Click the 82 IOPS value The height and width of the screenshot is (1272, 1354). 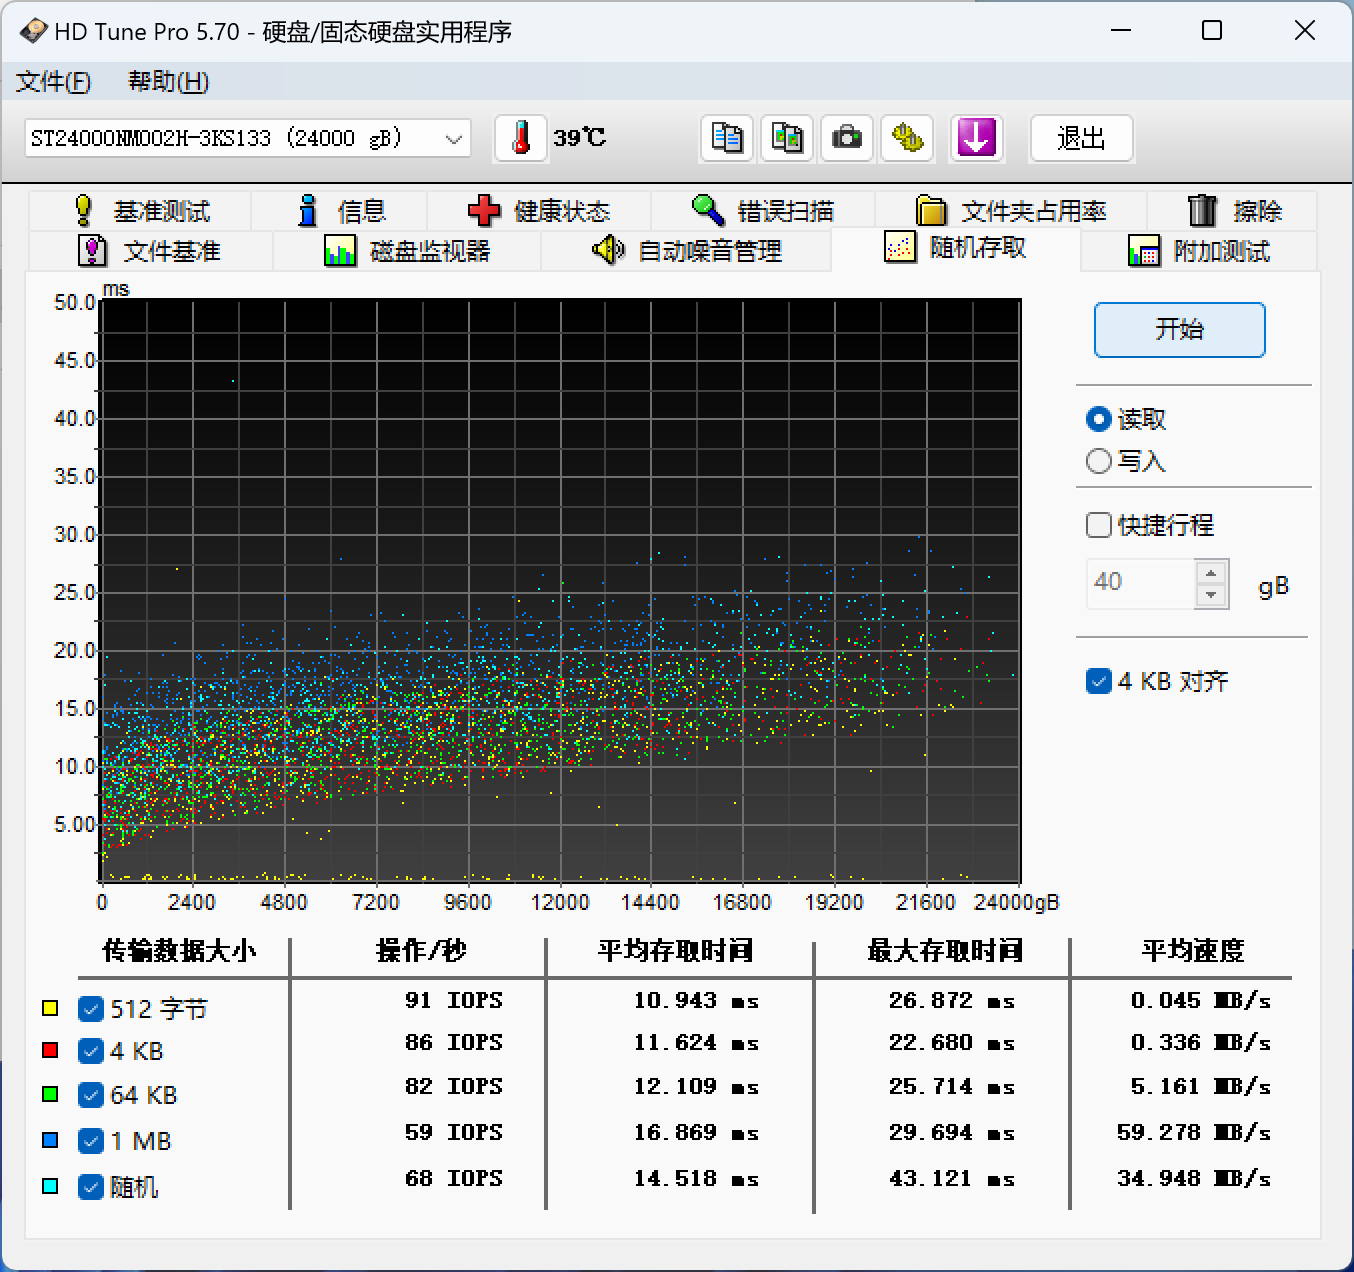454,1086
